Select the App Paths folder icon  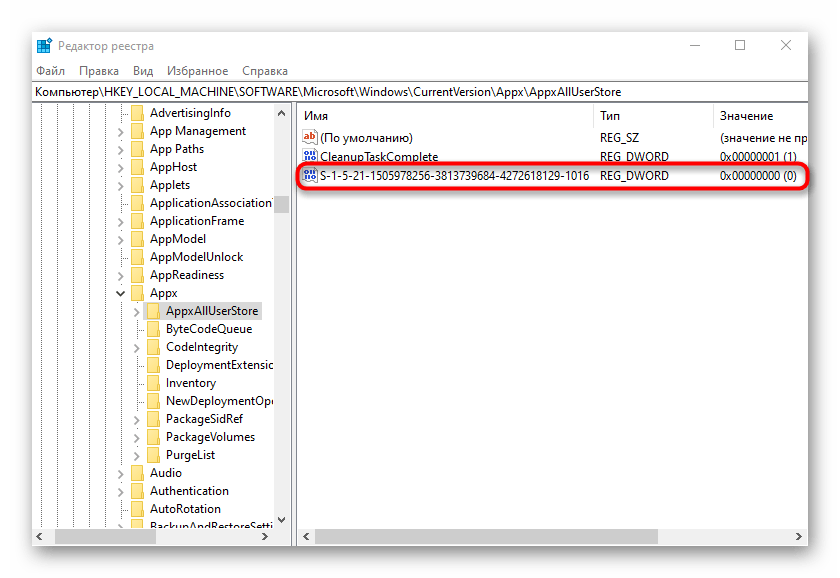[x=138, y=149]
